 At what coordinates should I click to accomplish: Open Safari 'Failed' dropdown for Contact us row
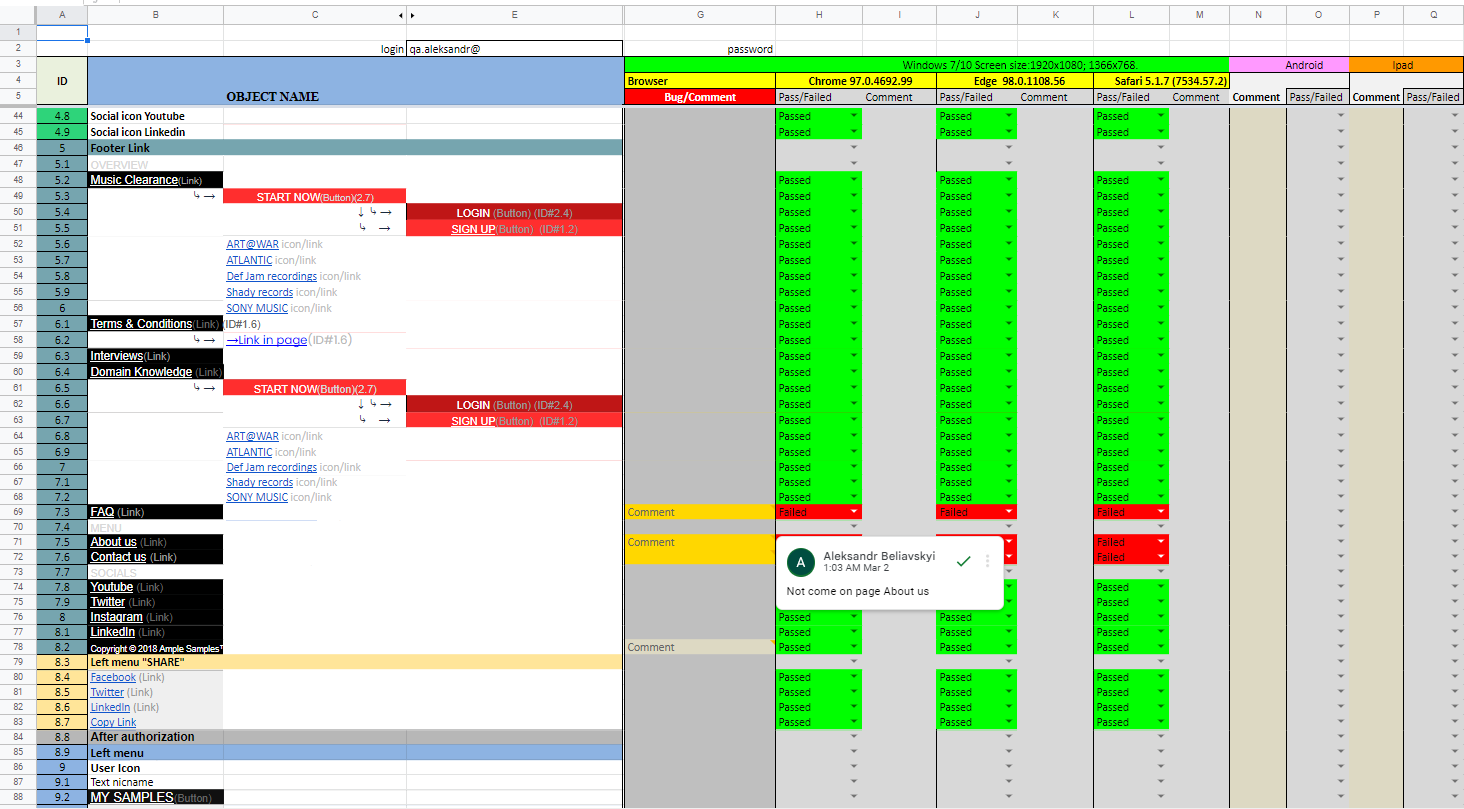tap(1161, 557)
